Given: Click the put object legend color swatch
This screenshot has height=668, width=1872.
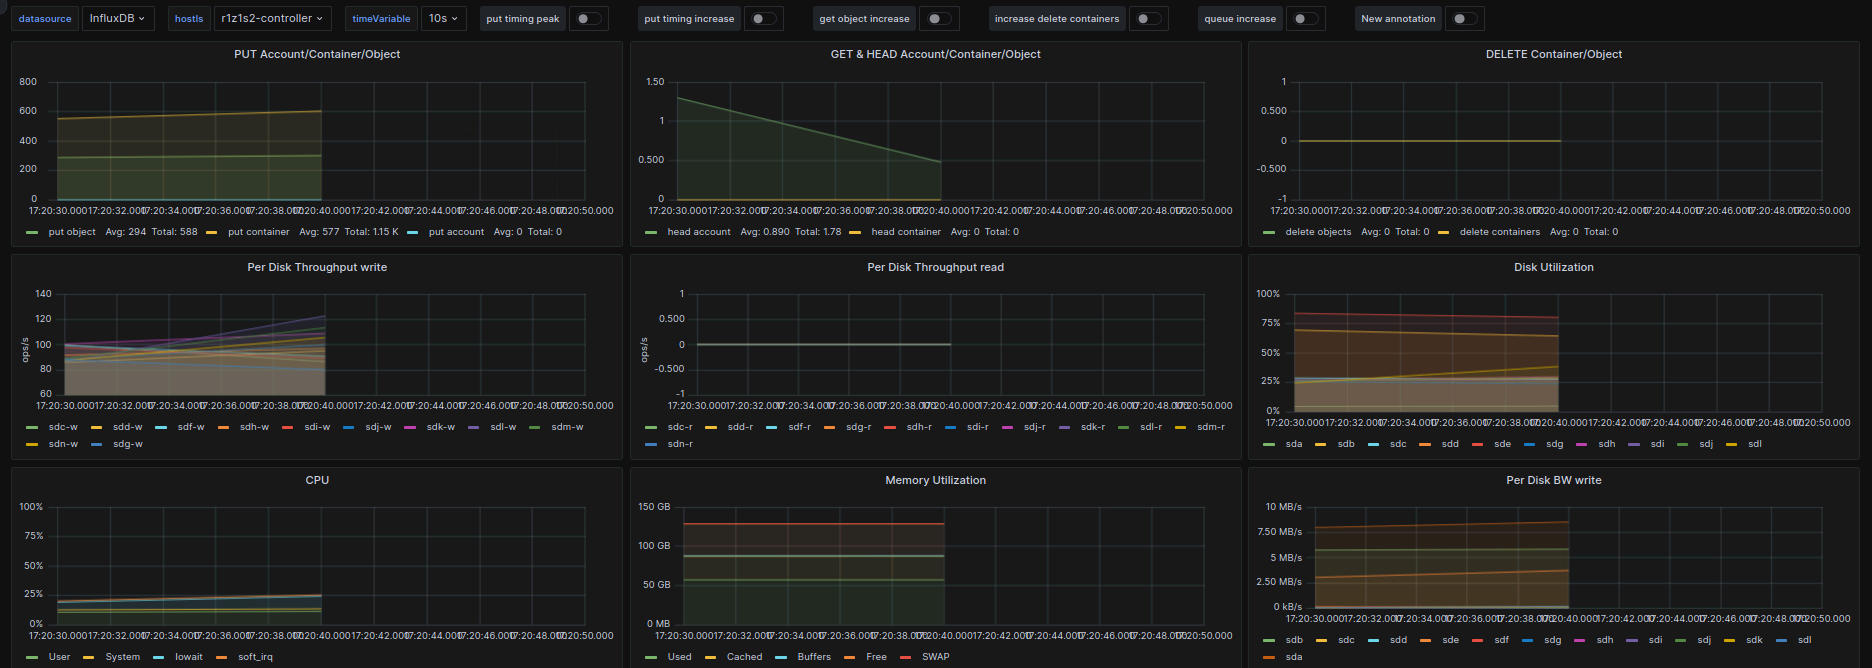Looking at the screenshot, I should [33, 232].
